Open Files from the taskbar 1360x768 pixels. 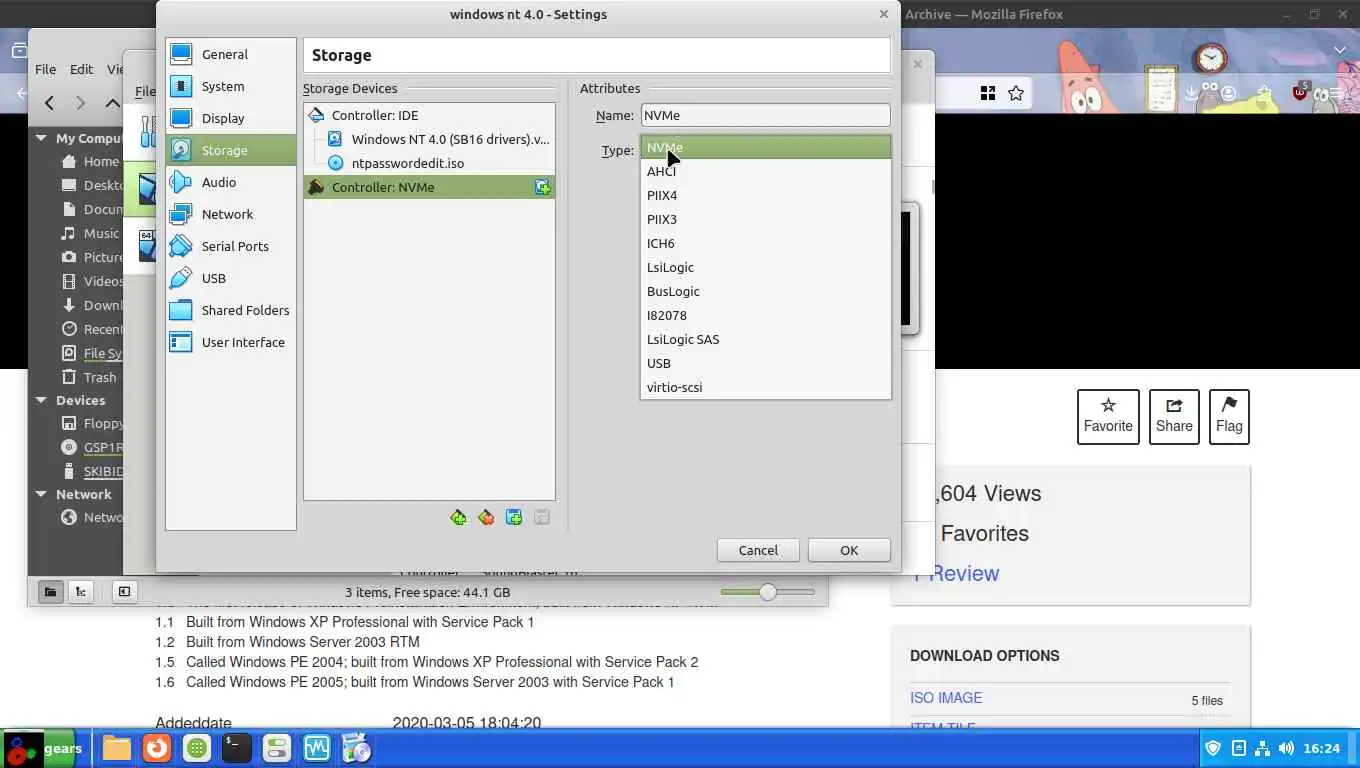pyautogui.click(x=116, y=748)
